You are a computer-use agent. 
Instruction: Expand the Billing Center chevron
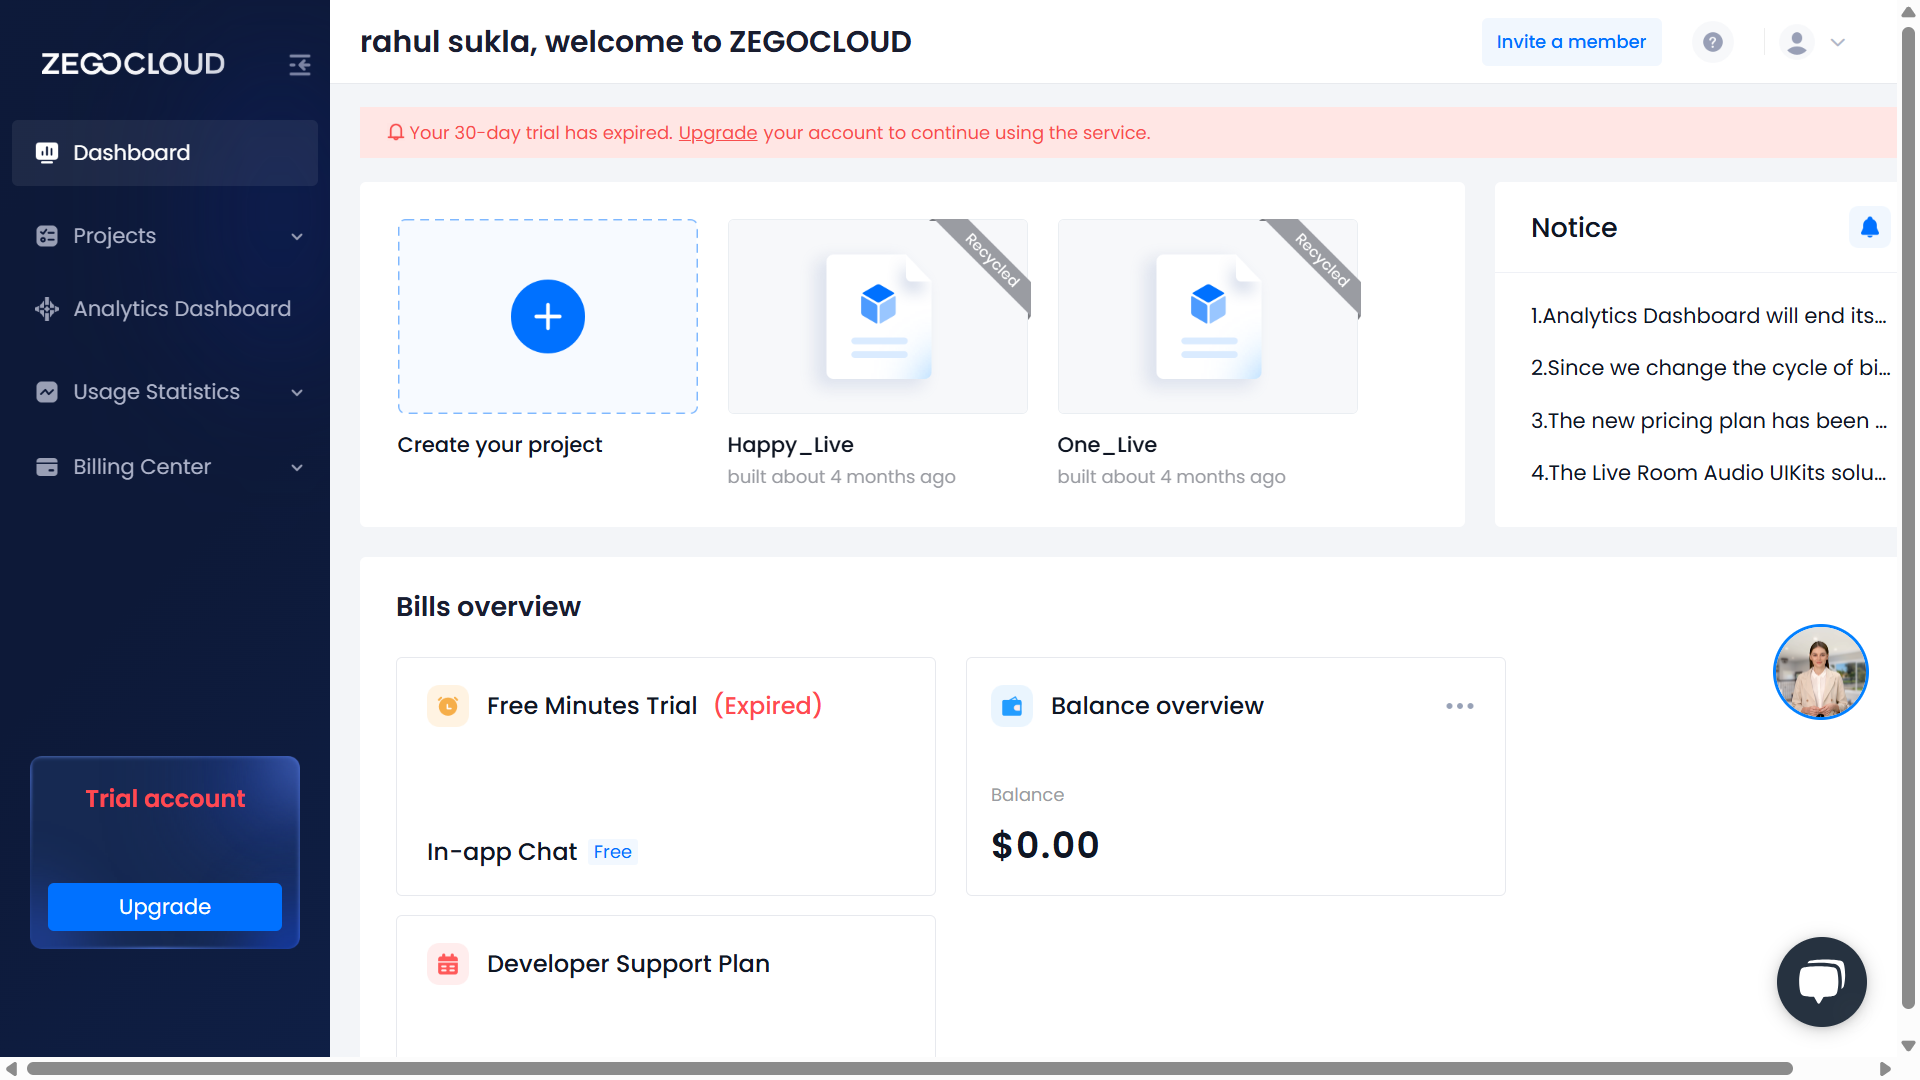pyautogui.click(x=297, y=468)
